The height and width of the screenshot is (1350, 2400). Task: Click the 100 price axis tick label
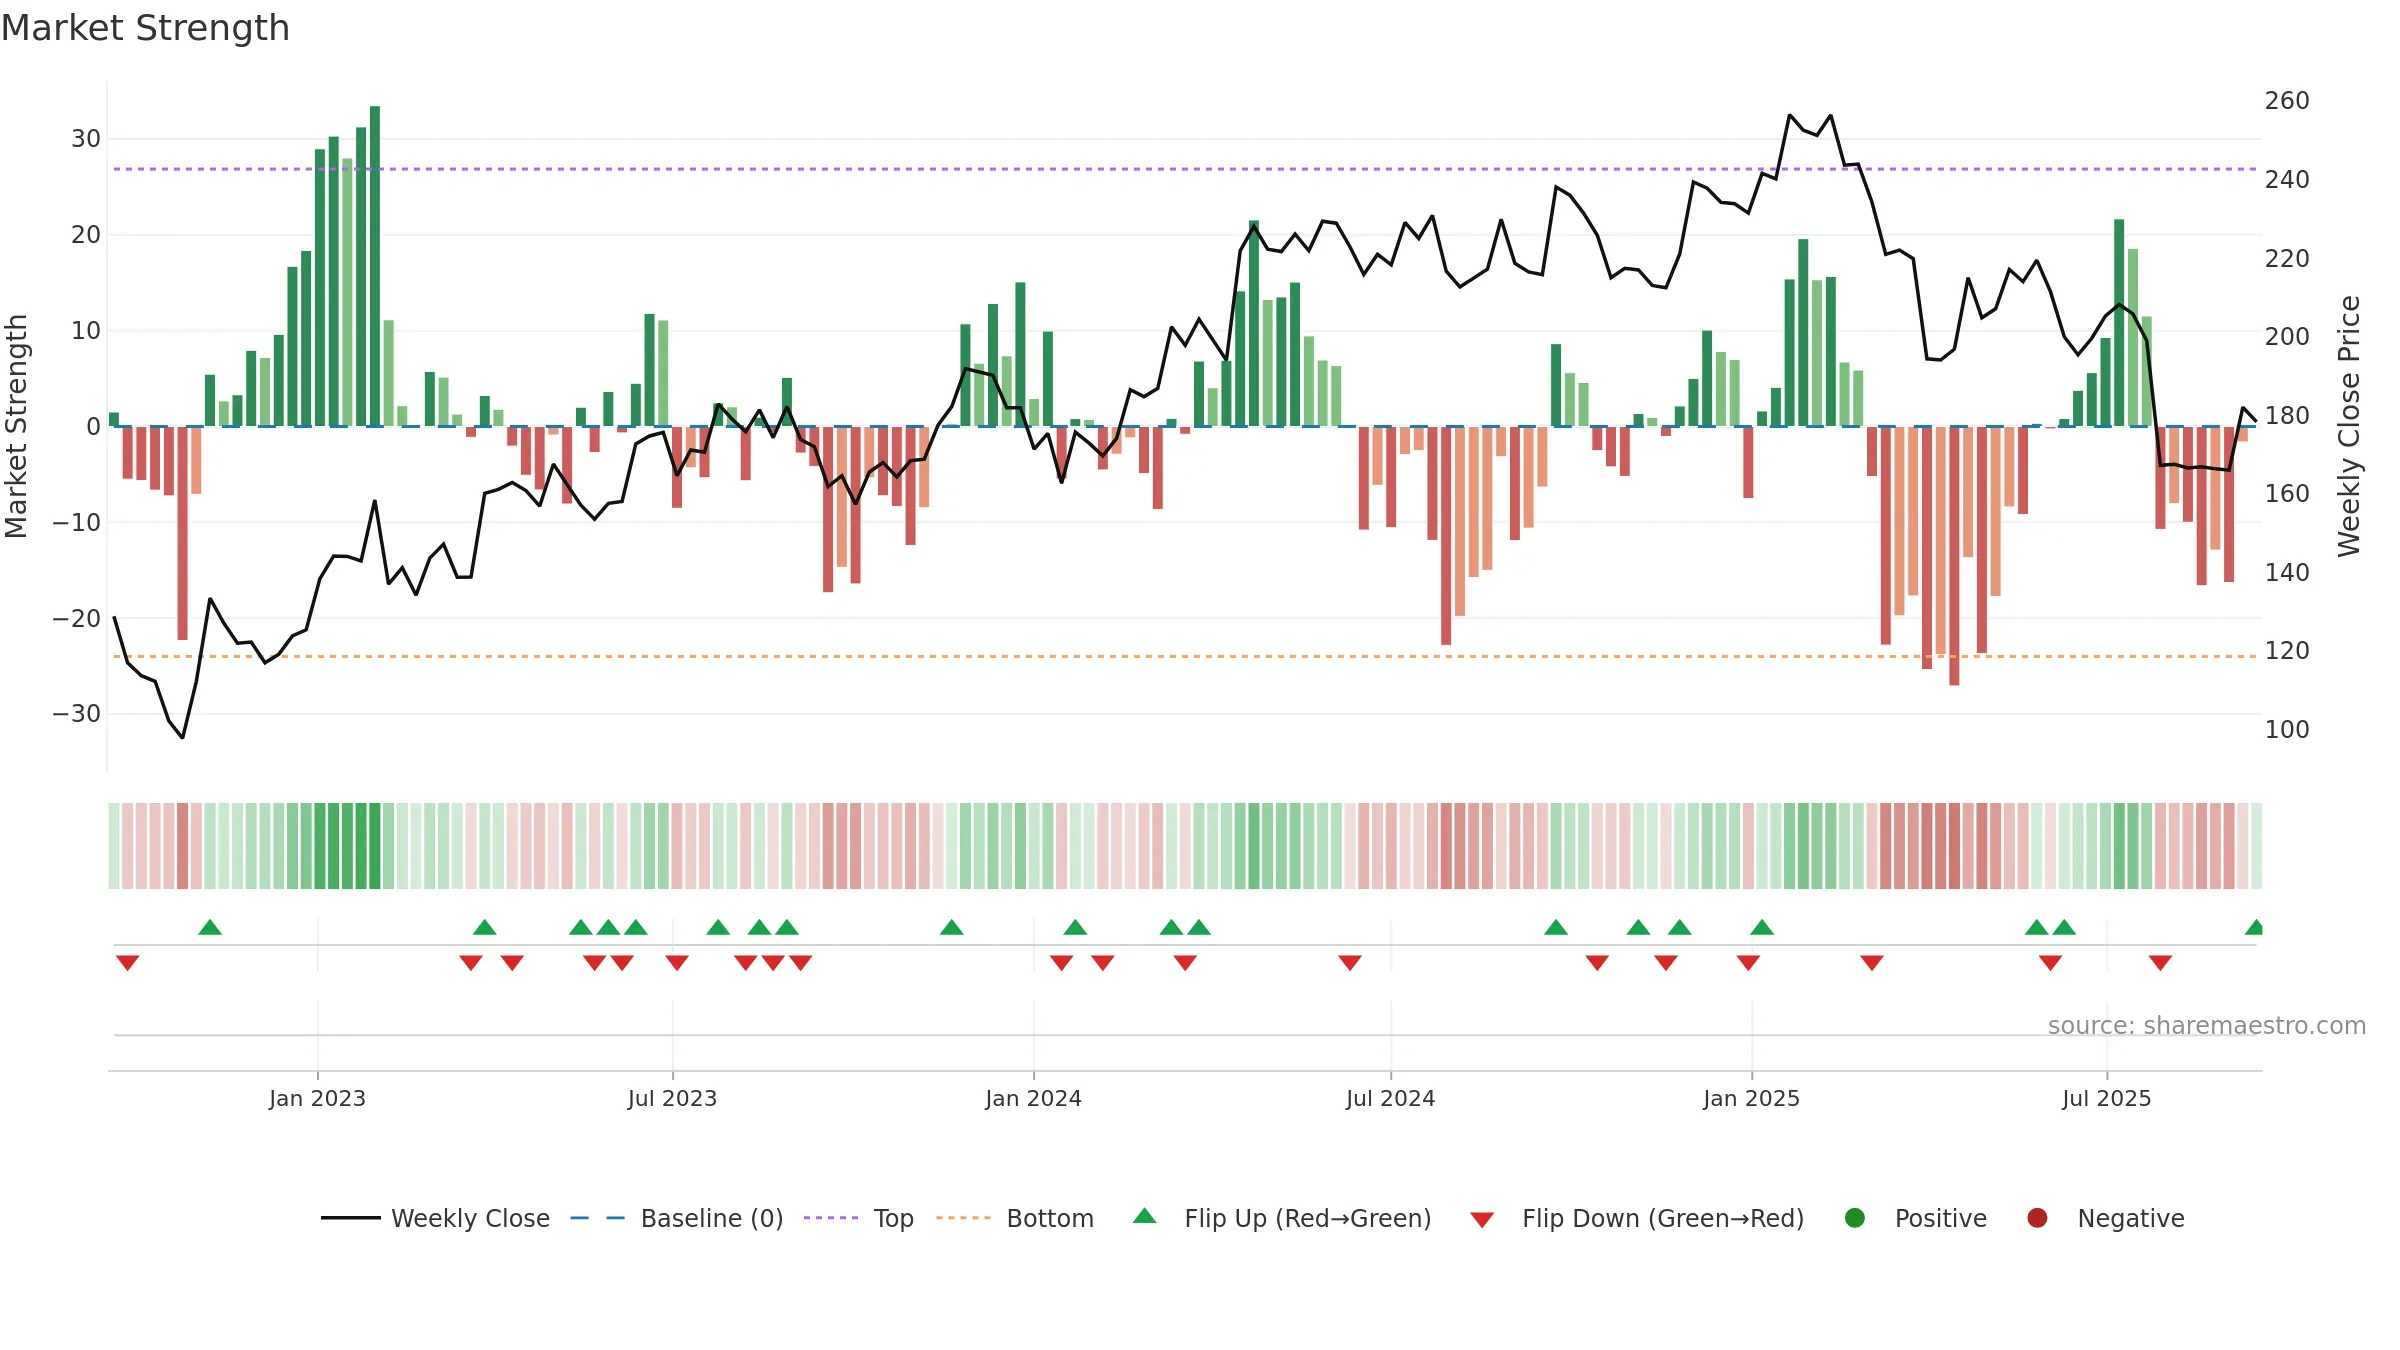click(2287, 729)
